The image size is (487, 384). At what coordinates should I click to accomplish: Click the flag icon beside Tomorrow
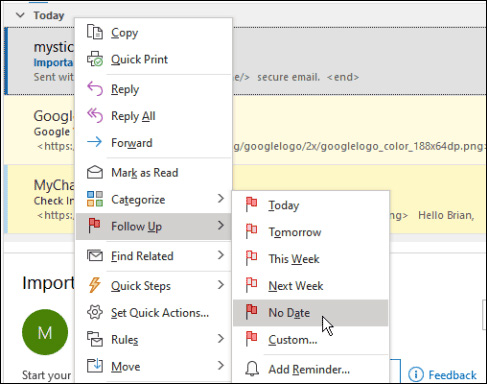click(x=251, y=231)
